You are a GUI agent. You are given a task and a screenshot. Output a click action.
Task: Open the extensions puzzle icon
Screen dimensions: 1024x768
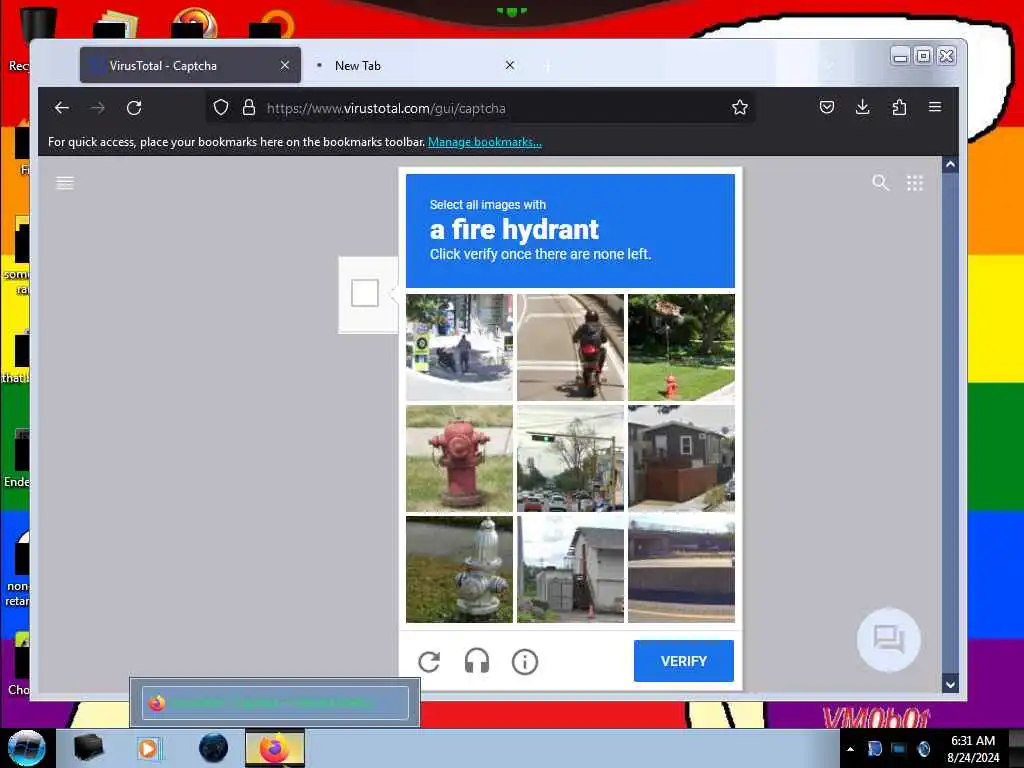(899, 107)
